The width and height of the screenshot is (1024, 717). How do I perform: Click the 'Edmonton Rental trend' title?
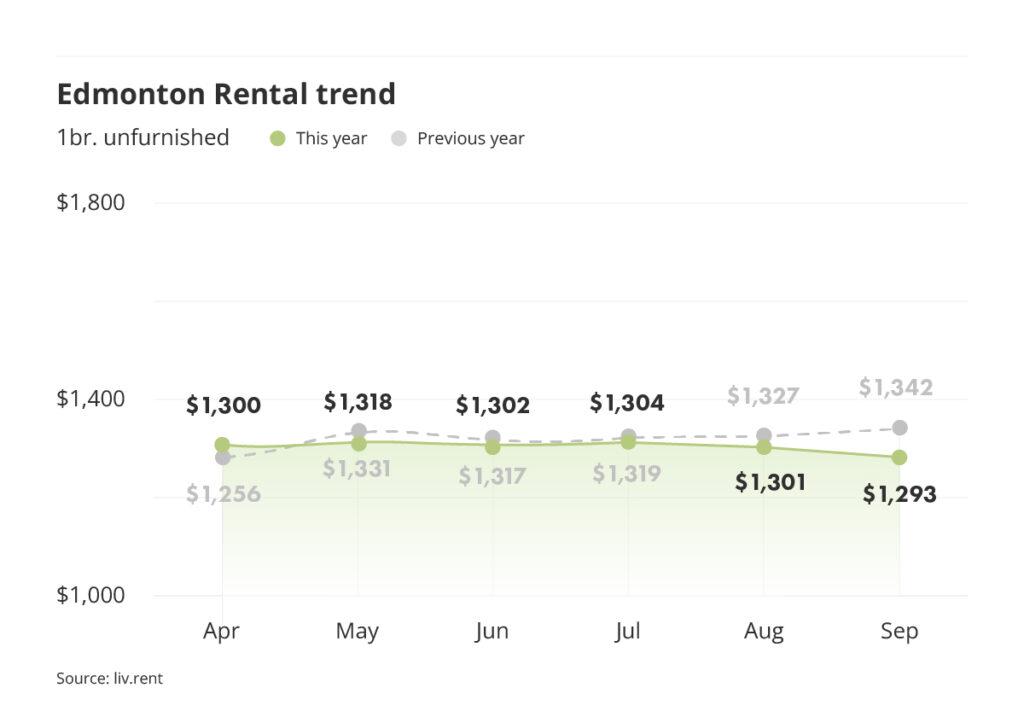coord(226,94)
